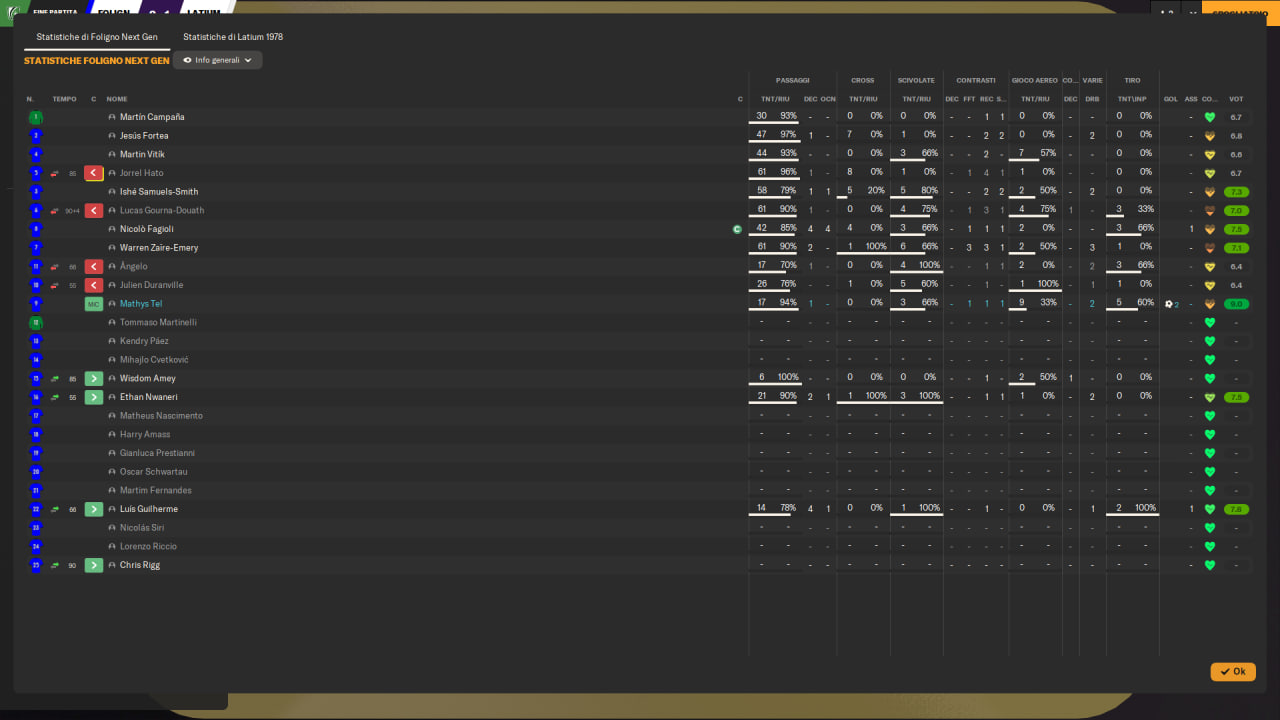This screenshot has height=720, width=1280.
Task: Click Gianluca Prestianni player name
Action: point(157,453)
